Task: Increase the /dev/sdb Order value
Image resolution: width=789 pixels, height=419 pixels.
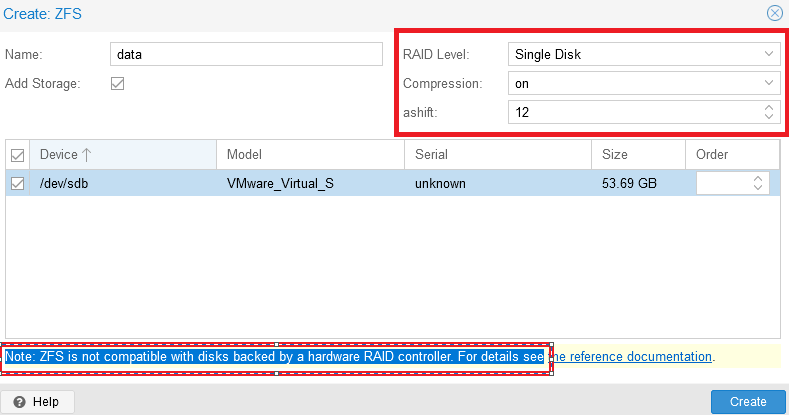Action: point(758,179)
